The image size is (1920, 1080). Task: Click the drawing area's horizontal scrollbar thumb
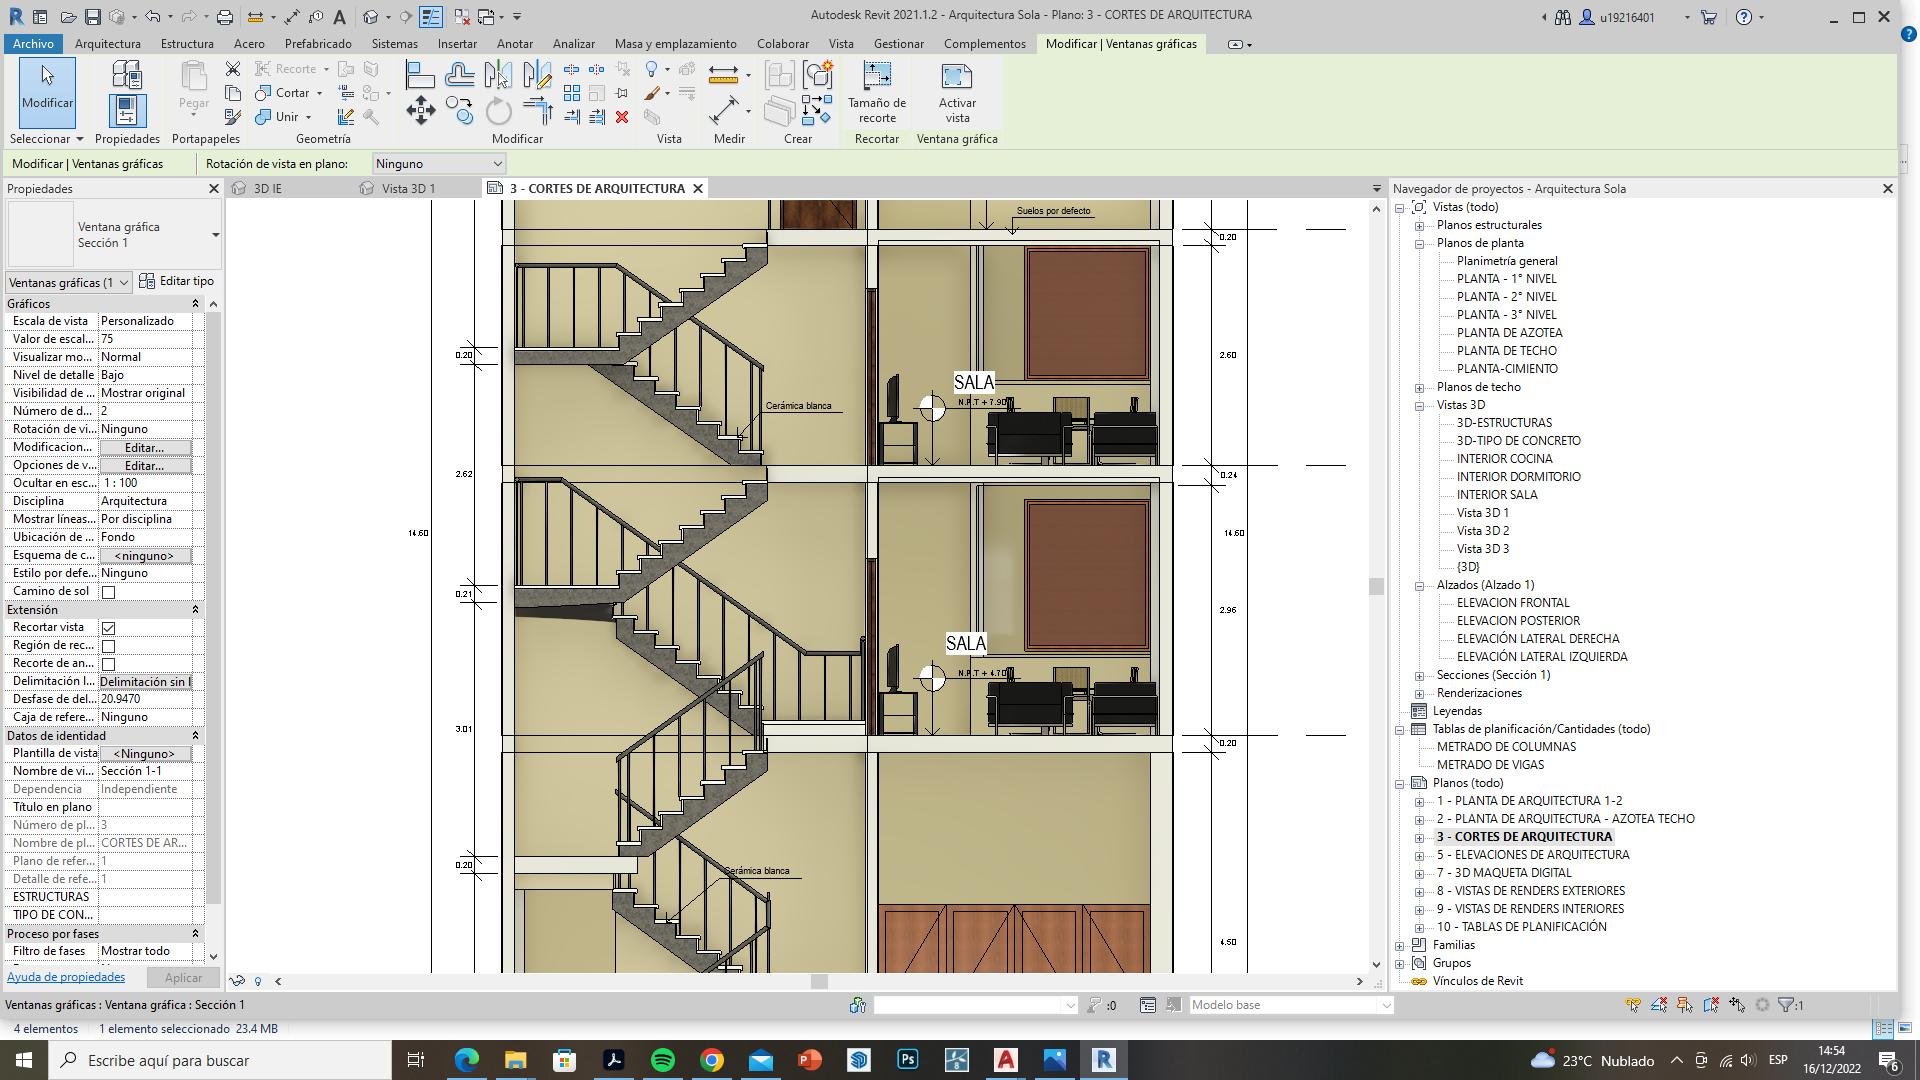(819, 981)
